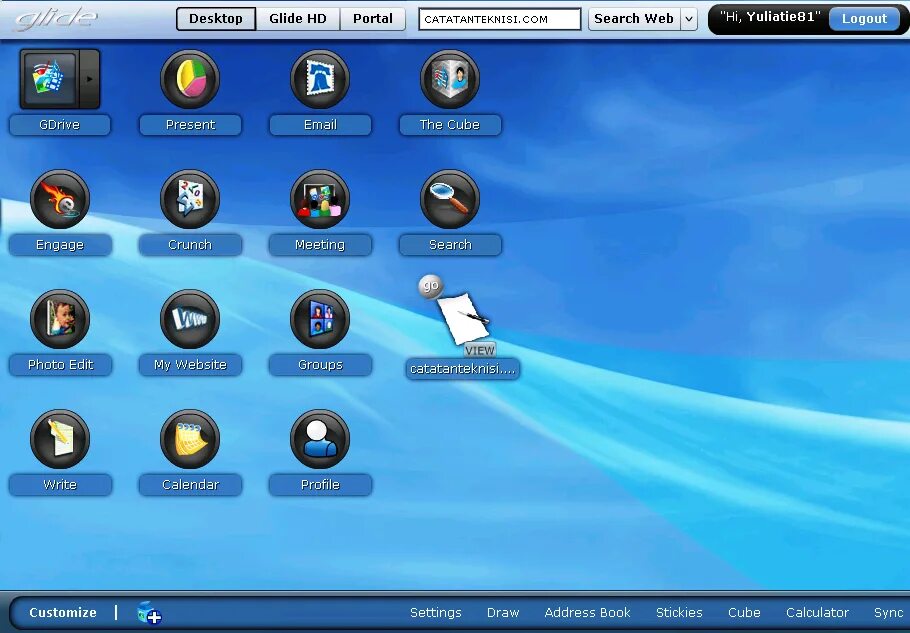
Task: Focus the CATATANTEKNISI.COM search field
Action: click(500, 19)
